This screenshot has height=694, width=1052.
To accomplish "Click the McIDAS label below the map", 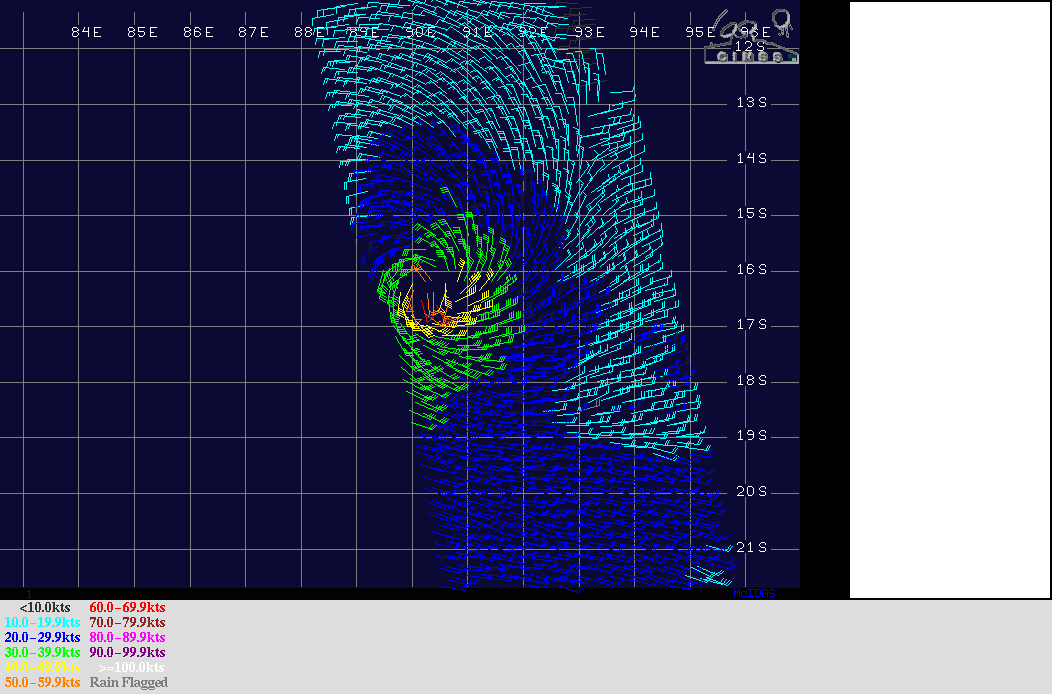I will [x=754, y=593].
